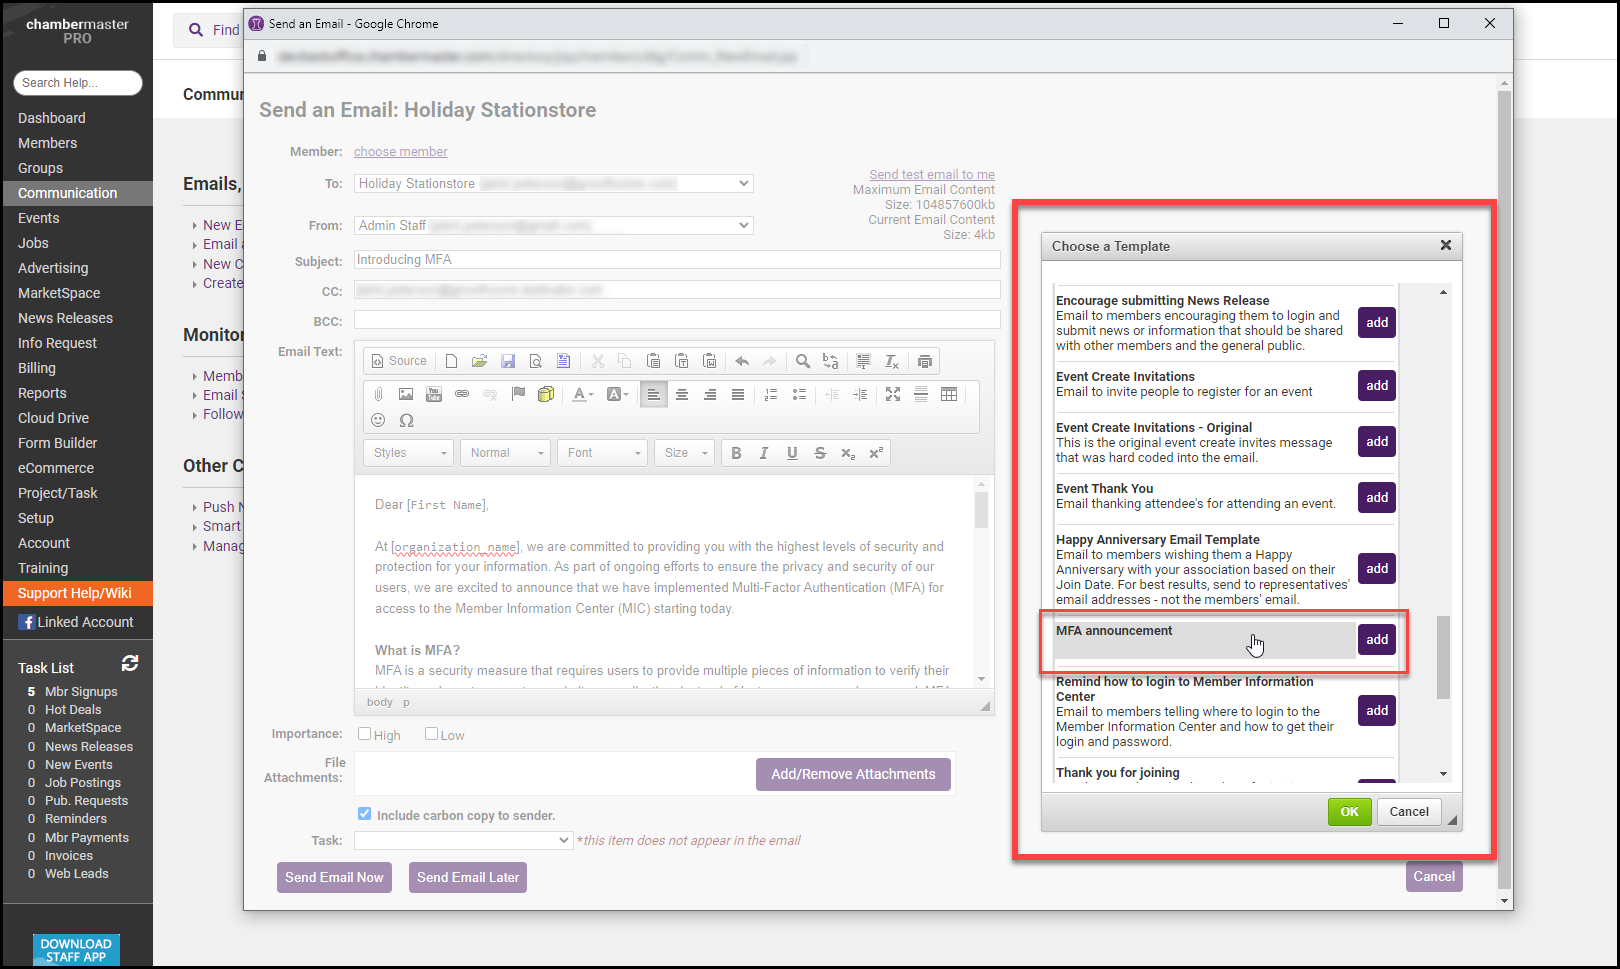Click the Insert Table icon
The height and width of the screenshot is (969, 1620).
[949, 394]
